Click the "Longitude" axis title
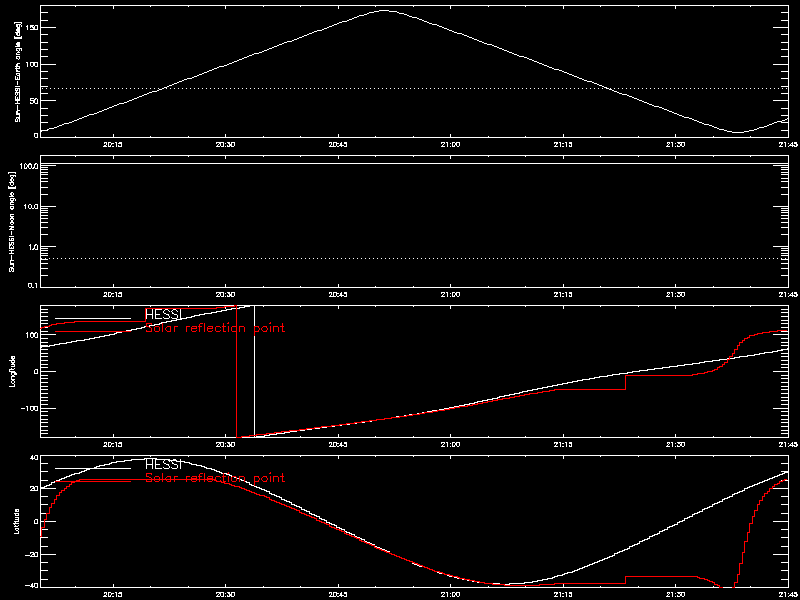The height and width of the screenshot is (600, 800). pyautogui.click(x=13, y=371)
